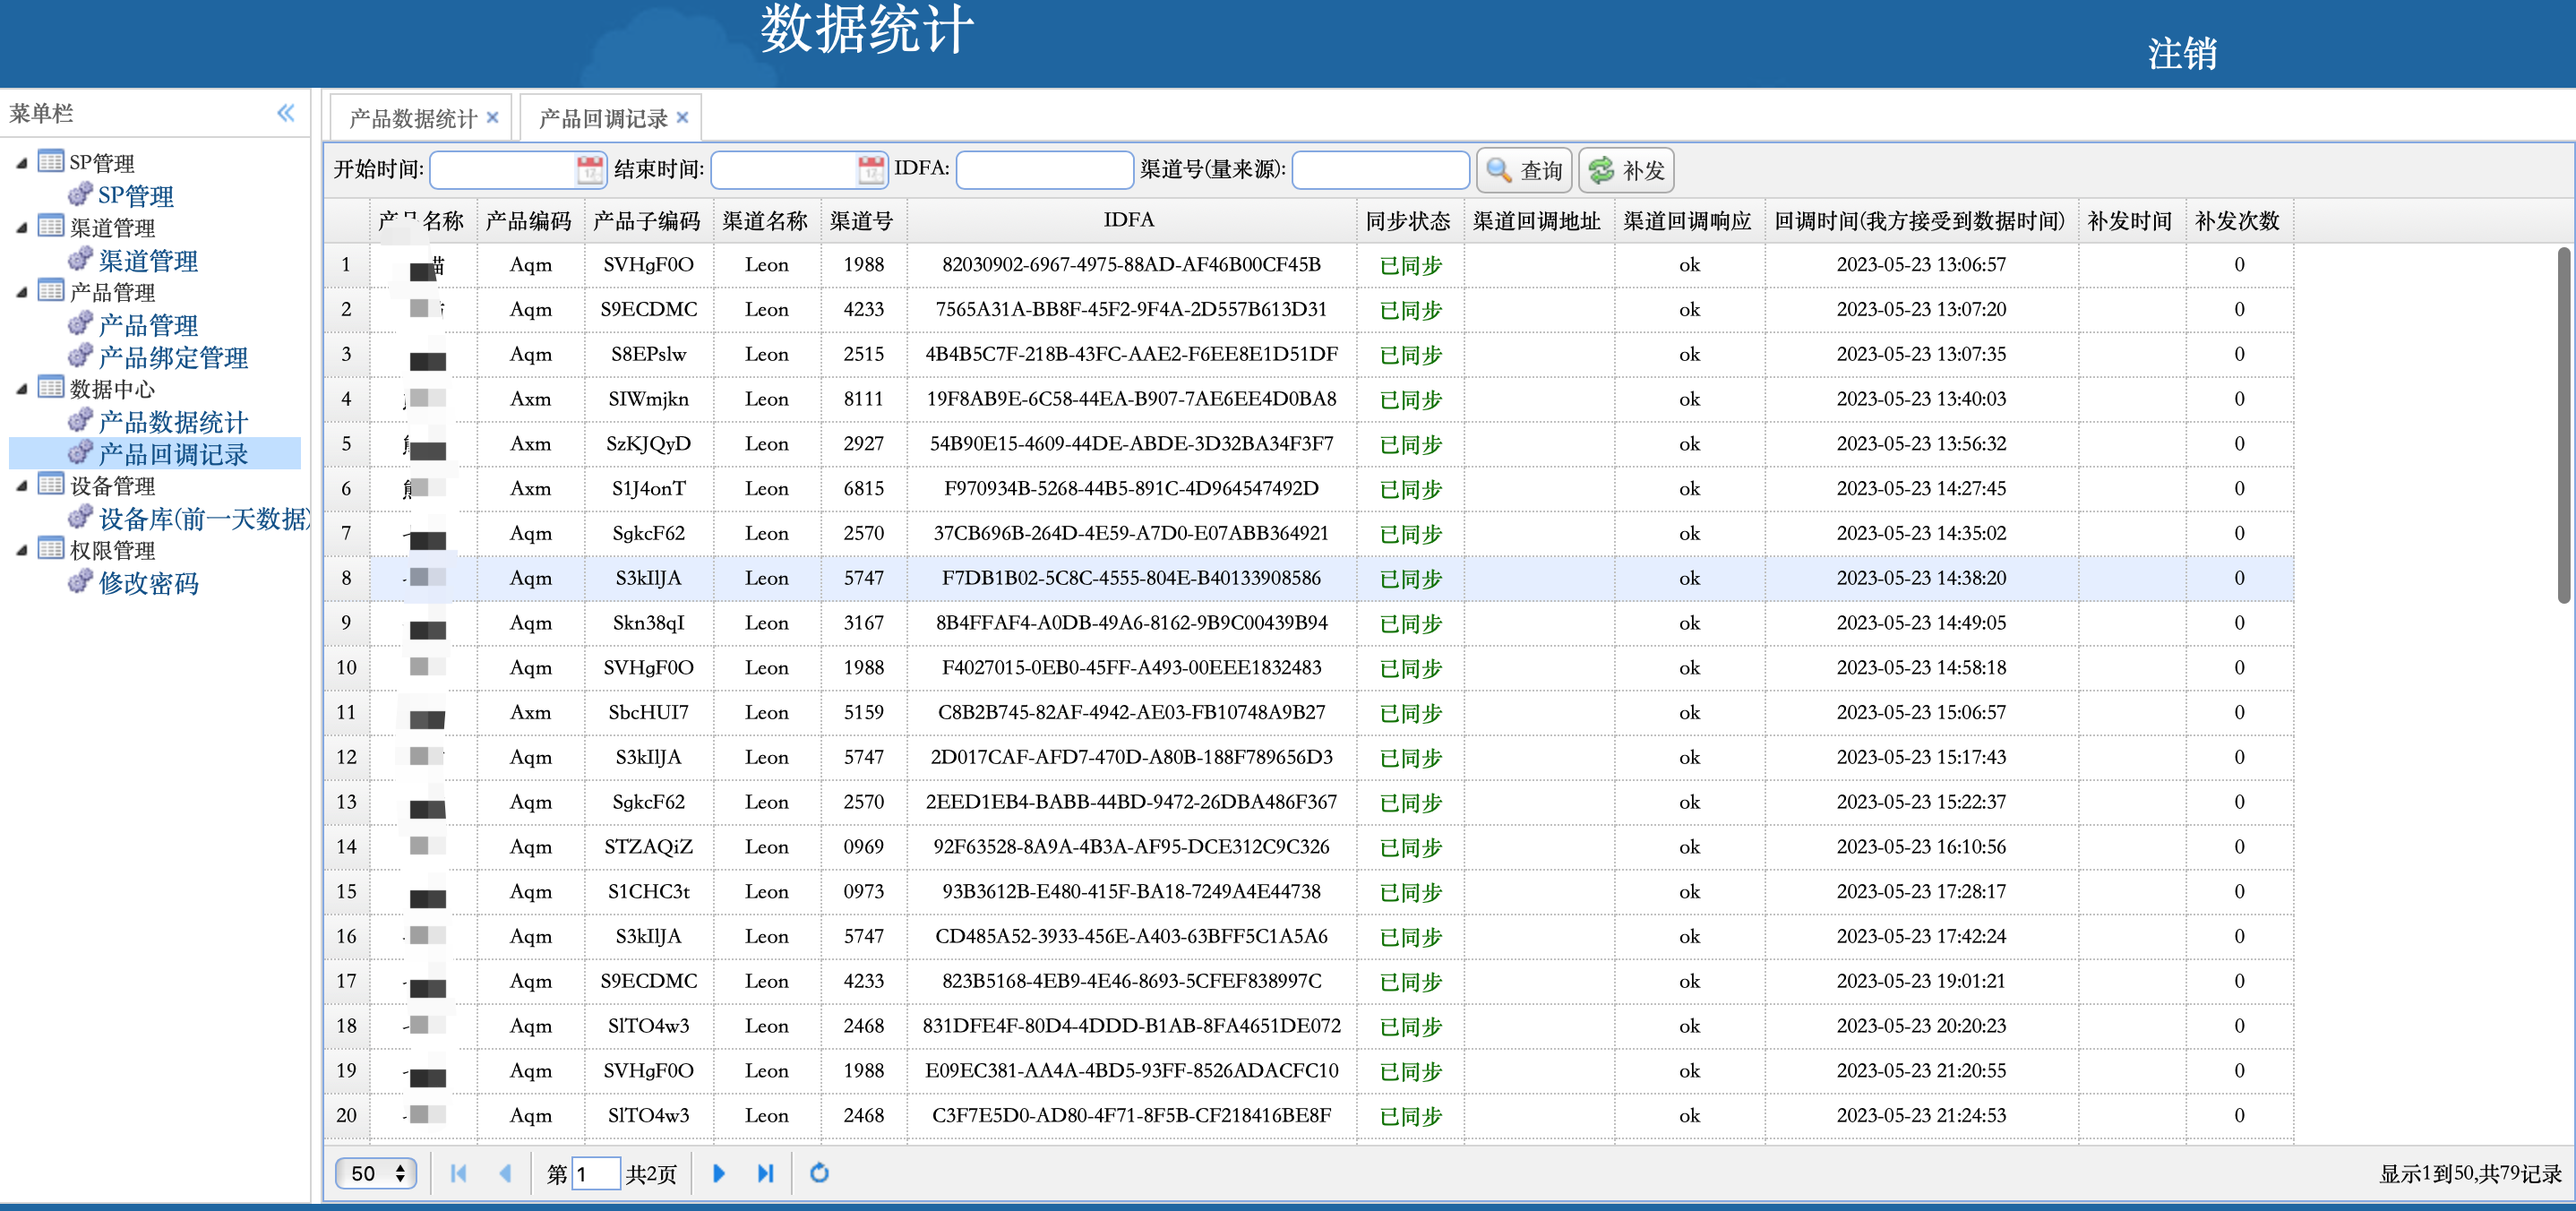Click the 渠道管理 folder icon

51,226
